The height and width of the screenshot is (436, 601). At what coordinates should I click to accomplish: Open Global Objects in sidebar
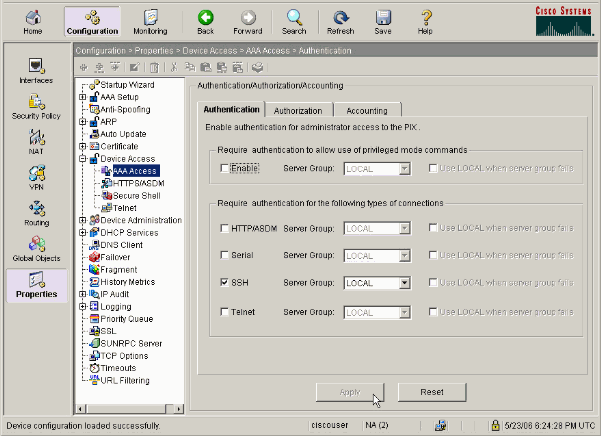coord(36,249)
